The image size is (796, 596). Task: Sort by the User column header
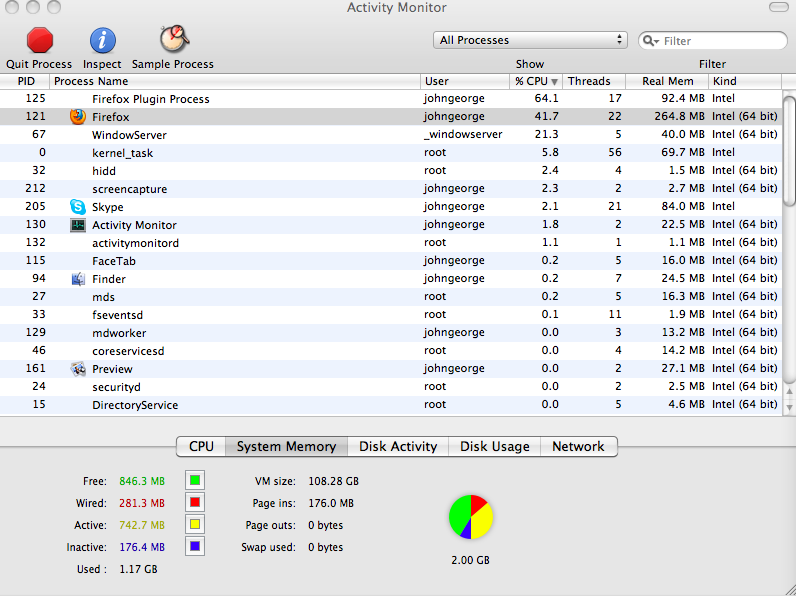(x=465, y=81)
